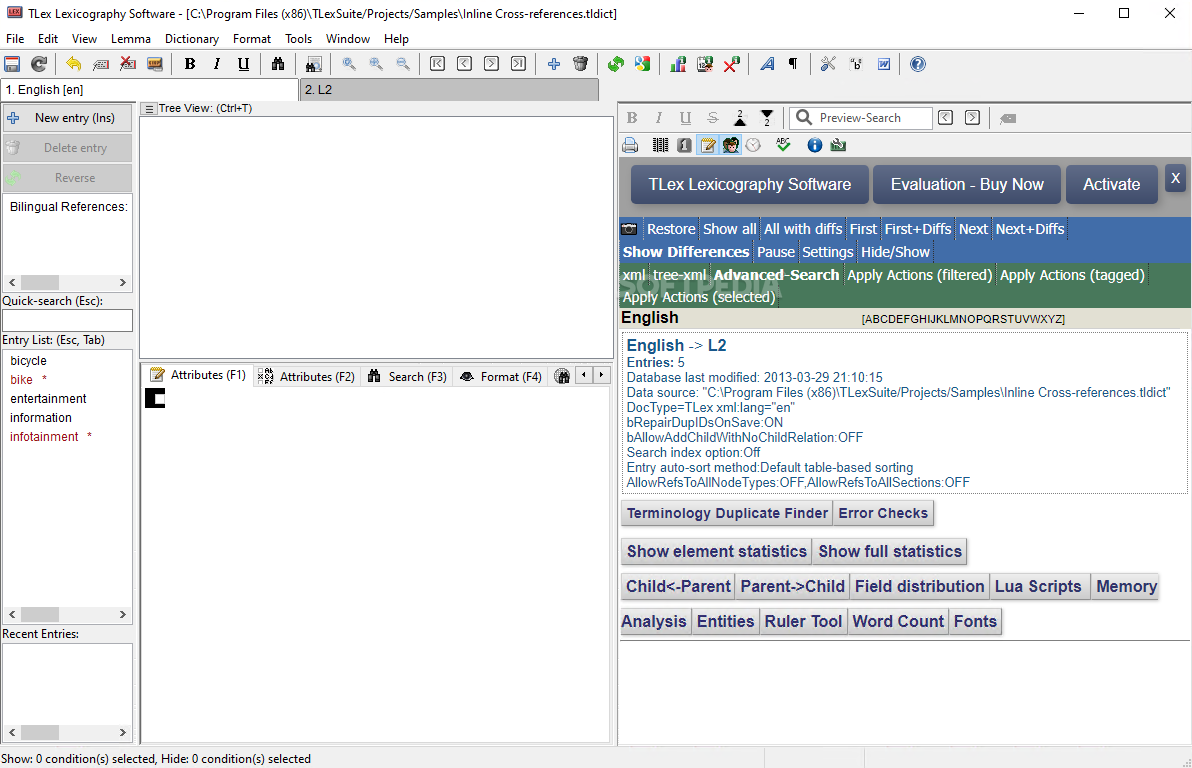The width and height of the screenshot is (1192, 768).
Task: Click in the Quick-search input box
Action: point(68,320)
